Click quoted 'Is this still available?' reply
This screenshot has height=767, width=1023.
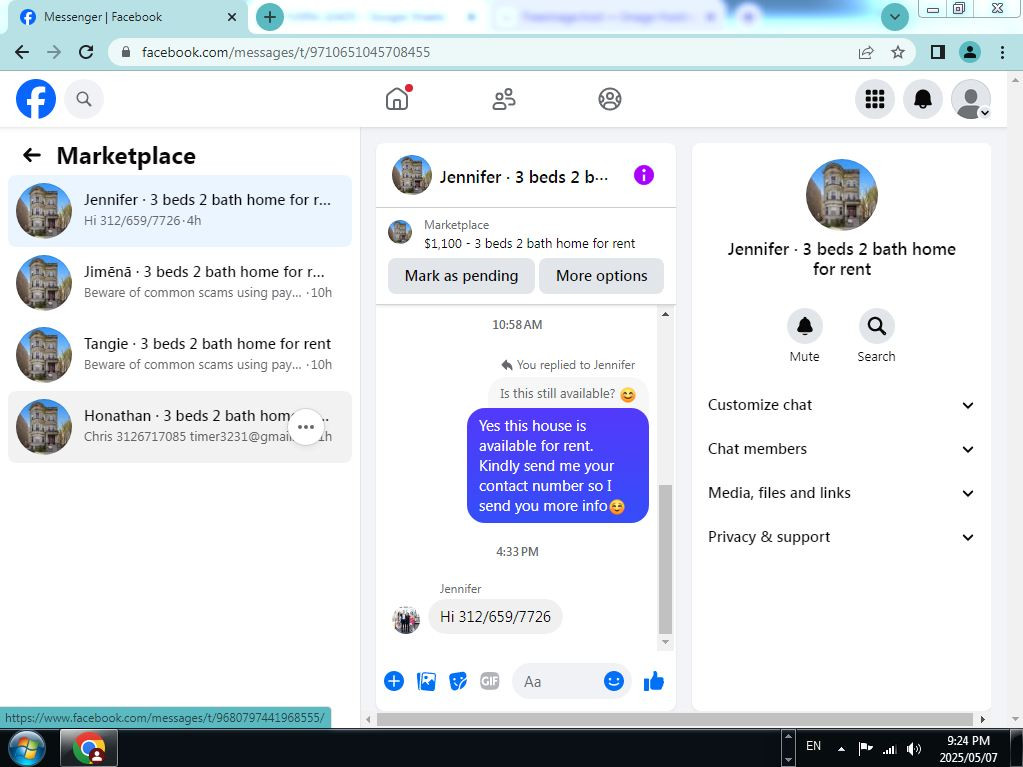tap(568, 394)
